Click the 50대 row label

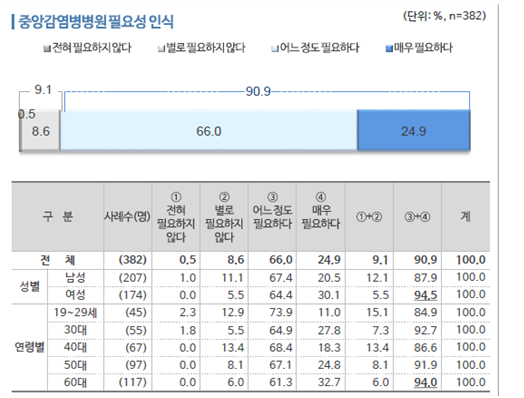pyautogui.click(x=75, y=365)
